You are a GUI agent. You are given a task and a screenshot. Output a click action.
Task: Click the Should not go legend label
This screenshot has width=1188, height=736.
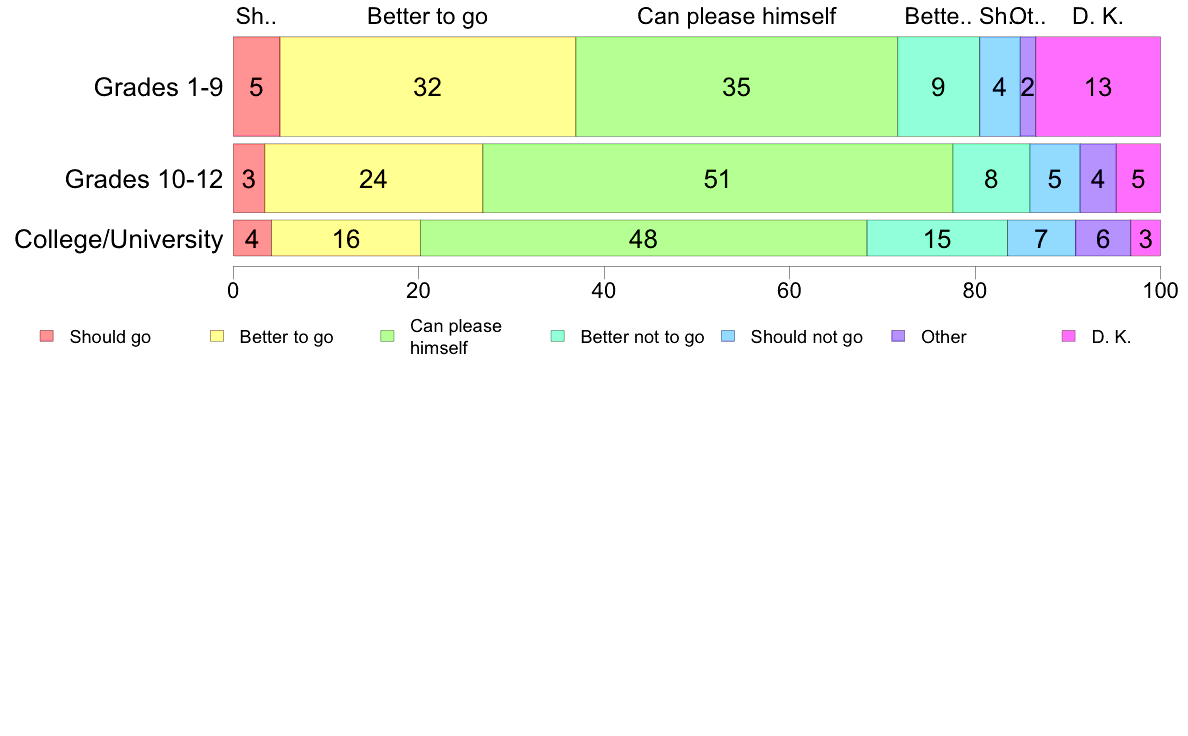pos(807,337)
